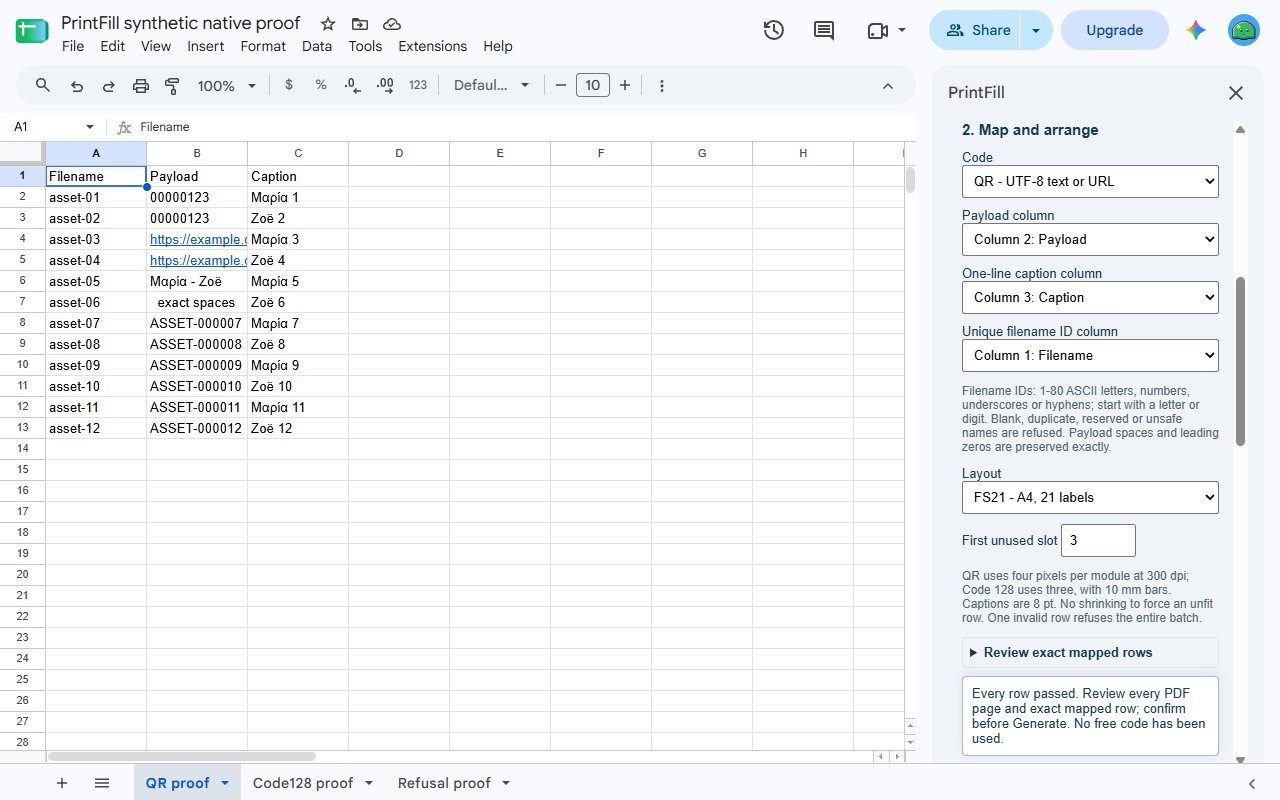The height and width of the screenshot is (800, 1280).
Task: Open the 123 more formats menu
Action: (418, 85)
